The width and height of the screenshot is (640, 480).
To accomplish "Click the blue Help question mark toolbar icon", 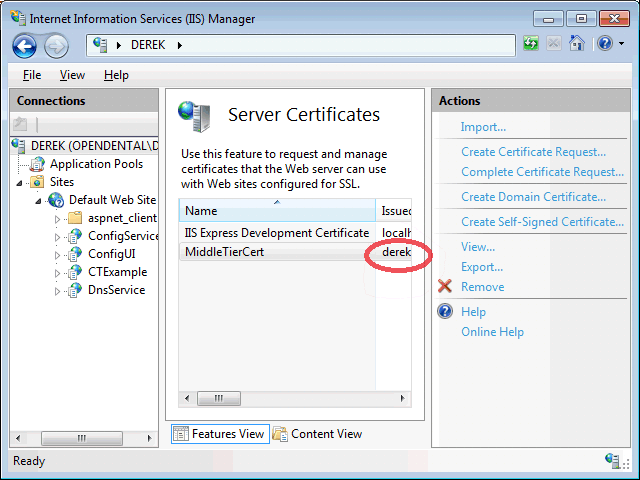I will [x=605, y=43].
